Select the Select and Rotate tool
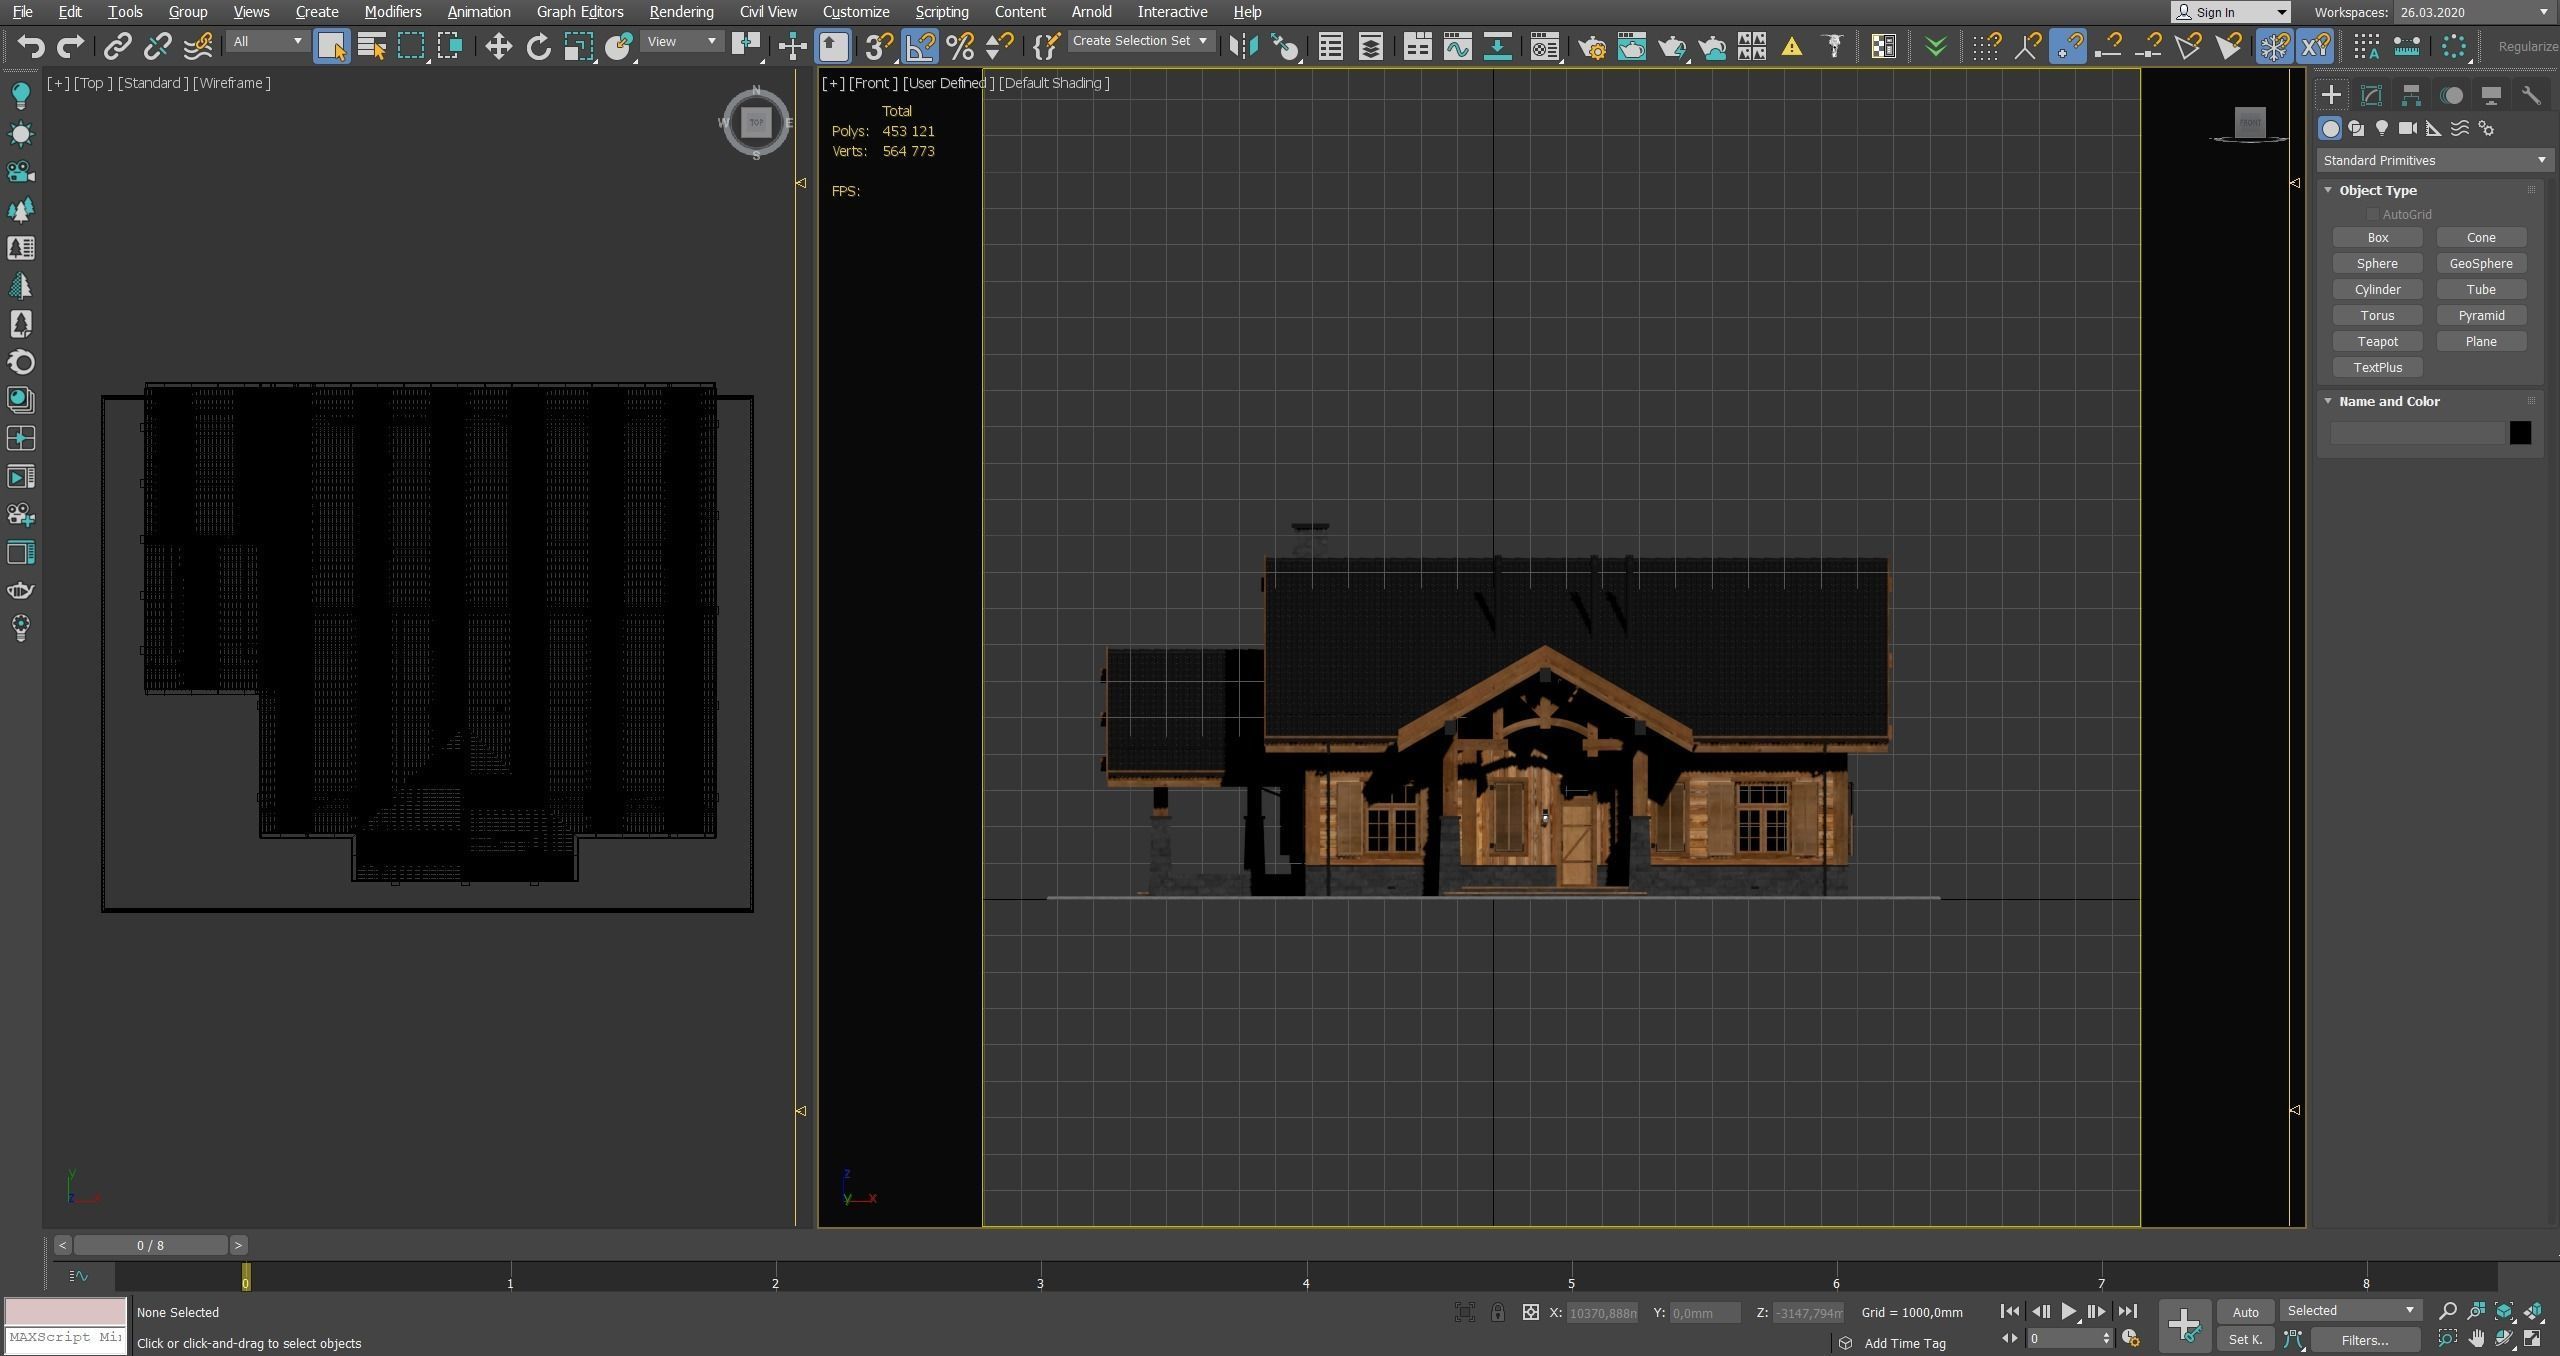 (x=538, y=46)
